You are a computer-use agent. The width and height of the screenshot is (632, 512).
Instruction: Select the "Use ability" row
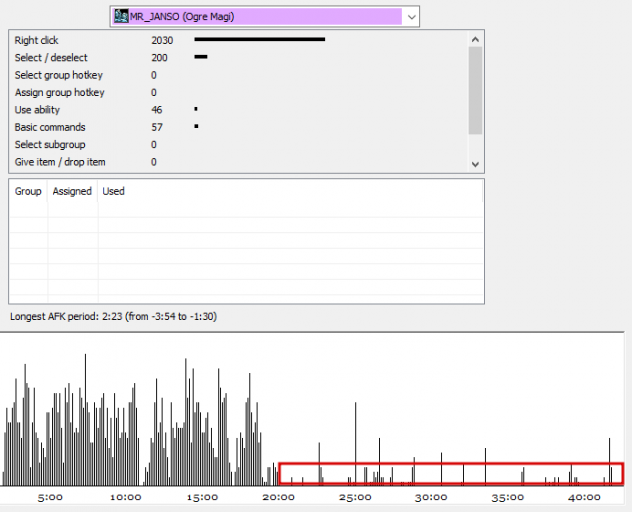239,110
